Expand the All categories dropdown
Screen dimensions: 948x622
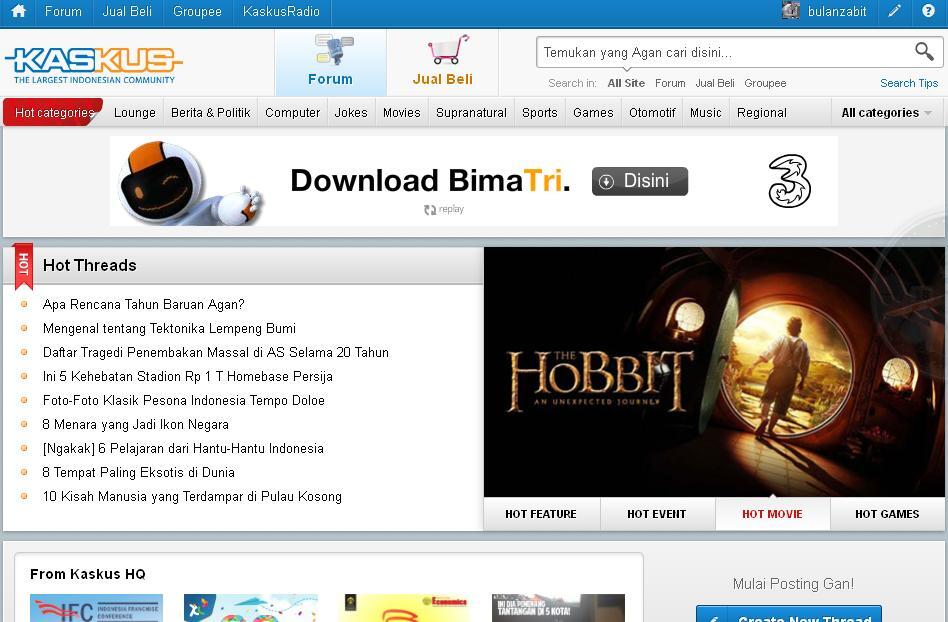886,113
